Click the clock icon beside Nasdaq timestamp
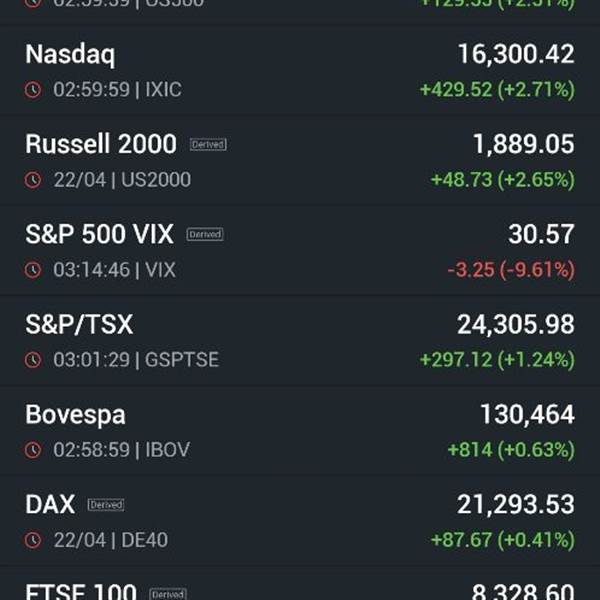The height and width of the screenshot is (600, 600). [x=33, y=90]
